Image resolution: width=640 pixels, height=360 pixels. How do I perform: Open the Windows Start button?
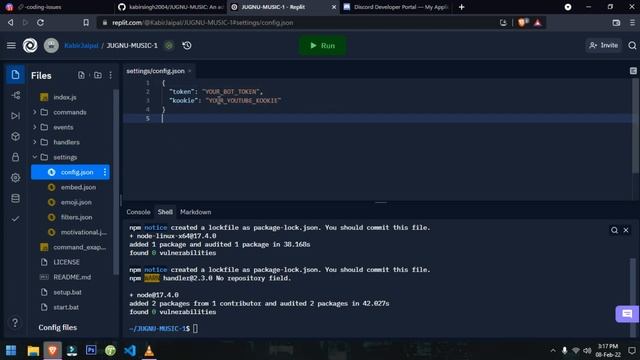[x=11, y=351]
